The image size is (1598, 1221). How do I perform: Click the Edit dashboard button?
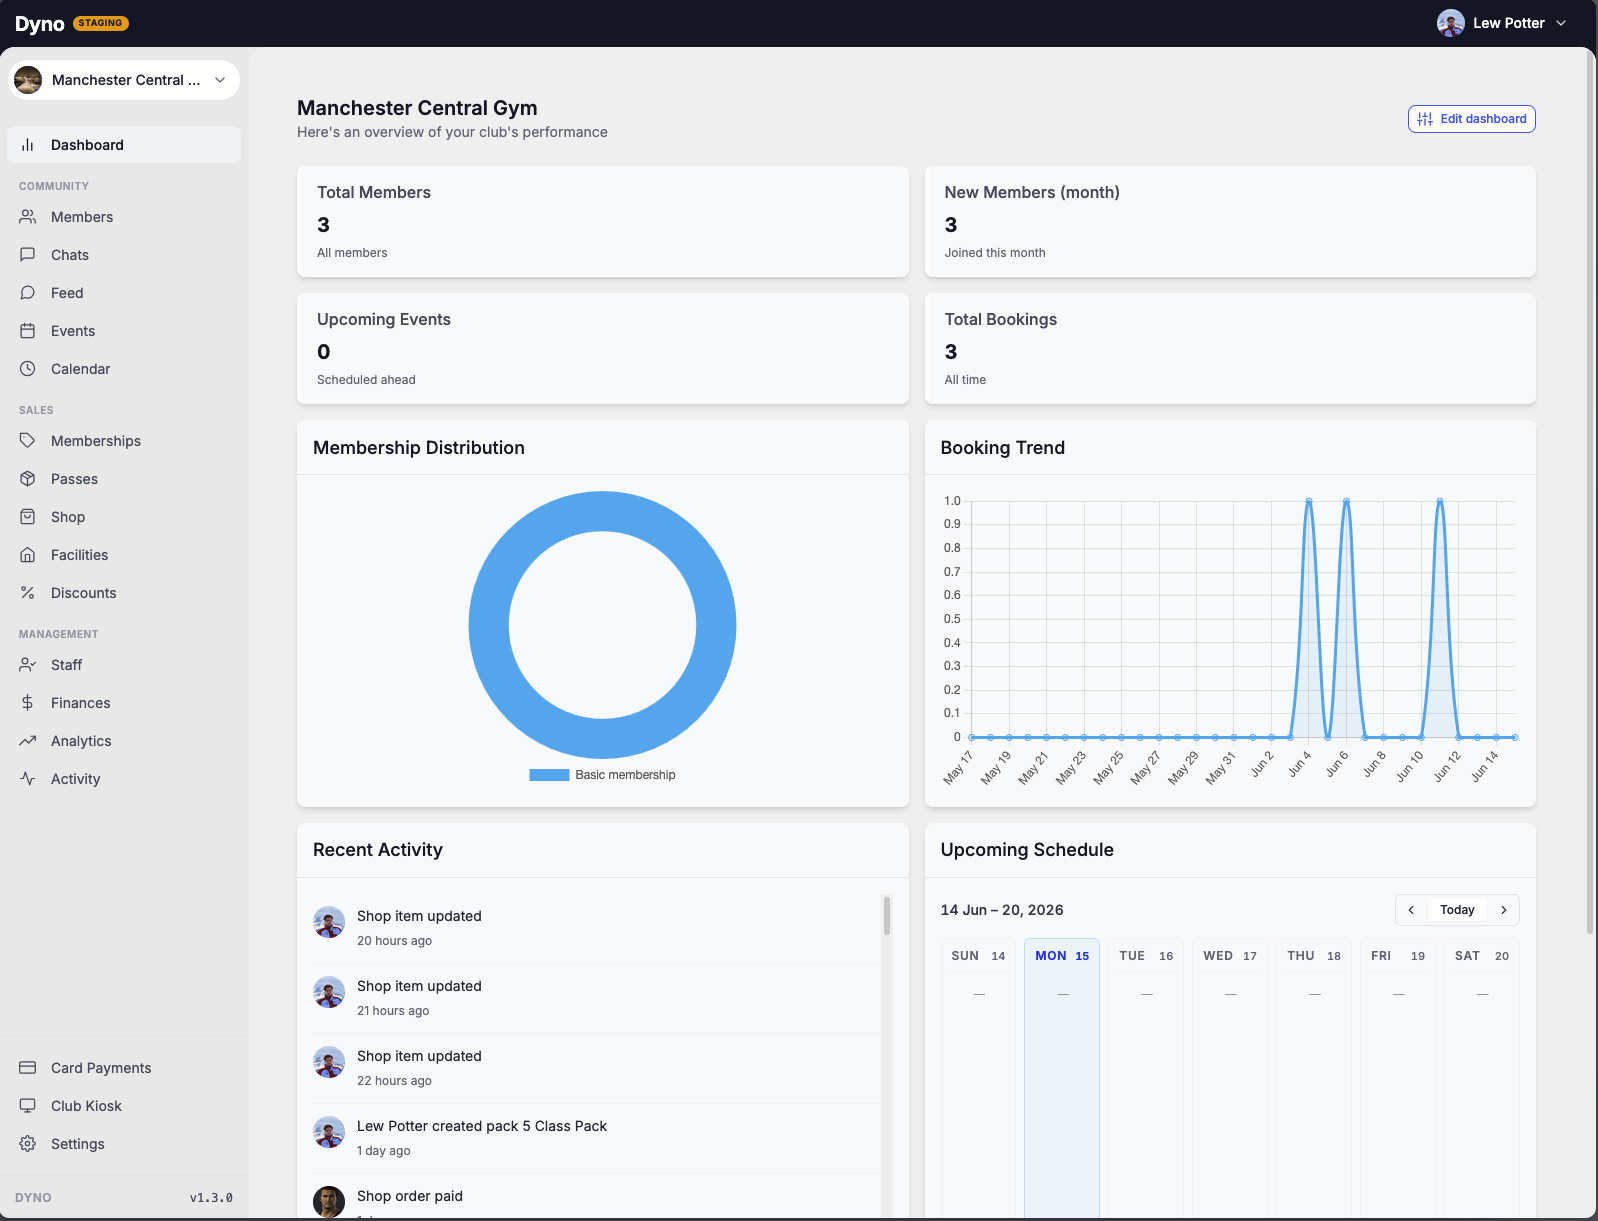pyautogui.click(x=1471, y=119)
